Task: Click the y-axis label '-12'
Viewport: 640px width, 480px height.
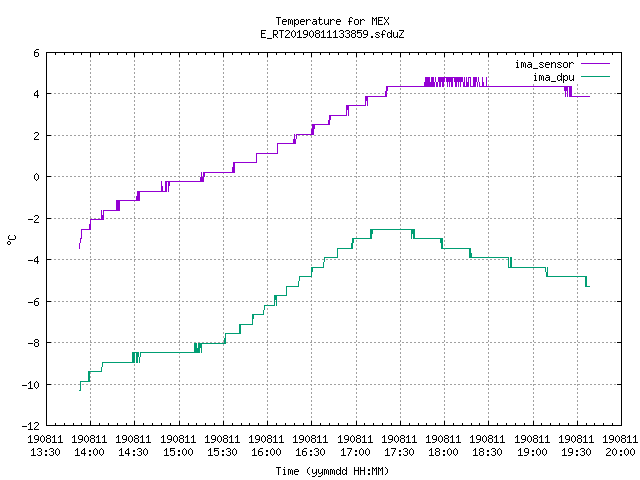Action: point(31,426)
